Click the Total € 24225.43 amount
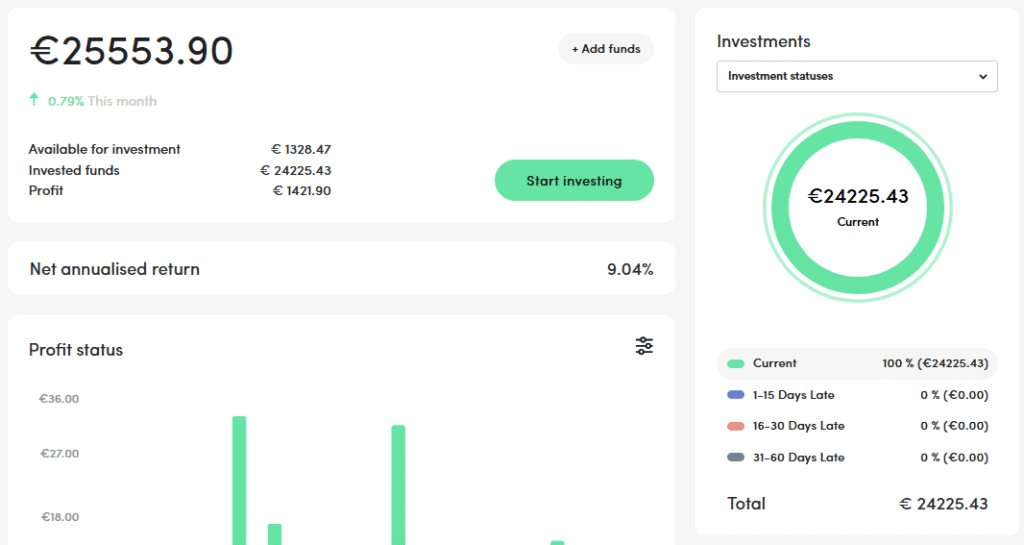This screenshot has width=1024, height=545. (x=943, y=504)
